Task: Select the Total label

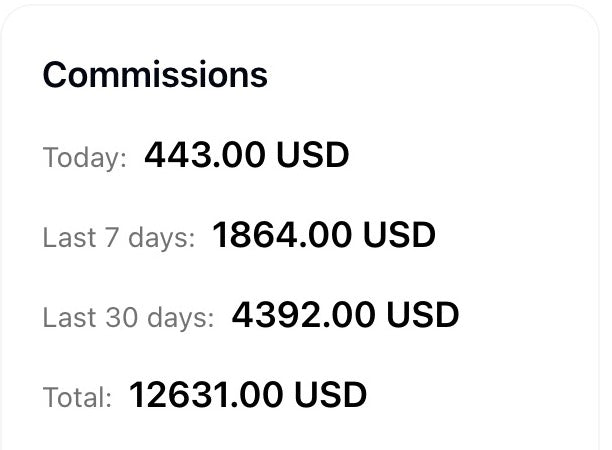Action: [x=77, y=398]
